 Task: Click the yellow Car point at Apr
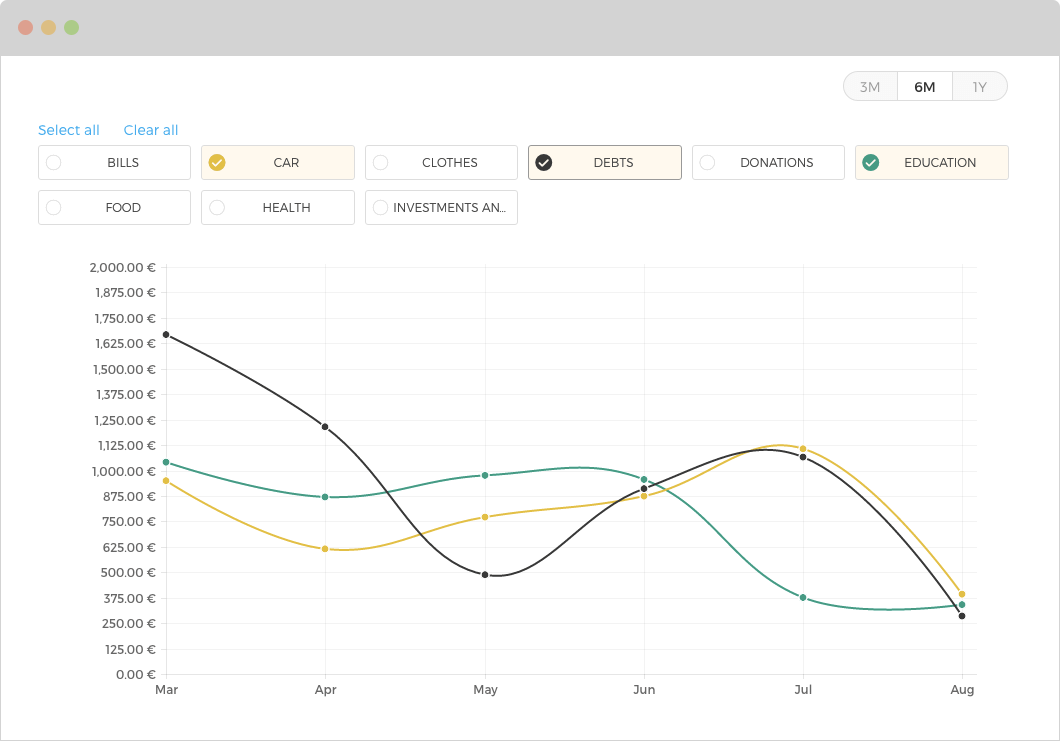pos(325,549)
